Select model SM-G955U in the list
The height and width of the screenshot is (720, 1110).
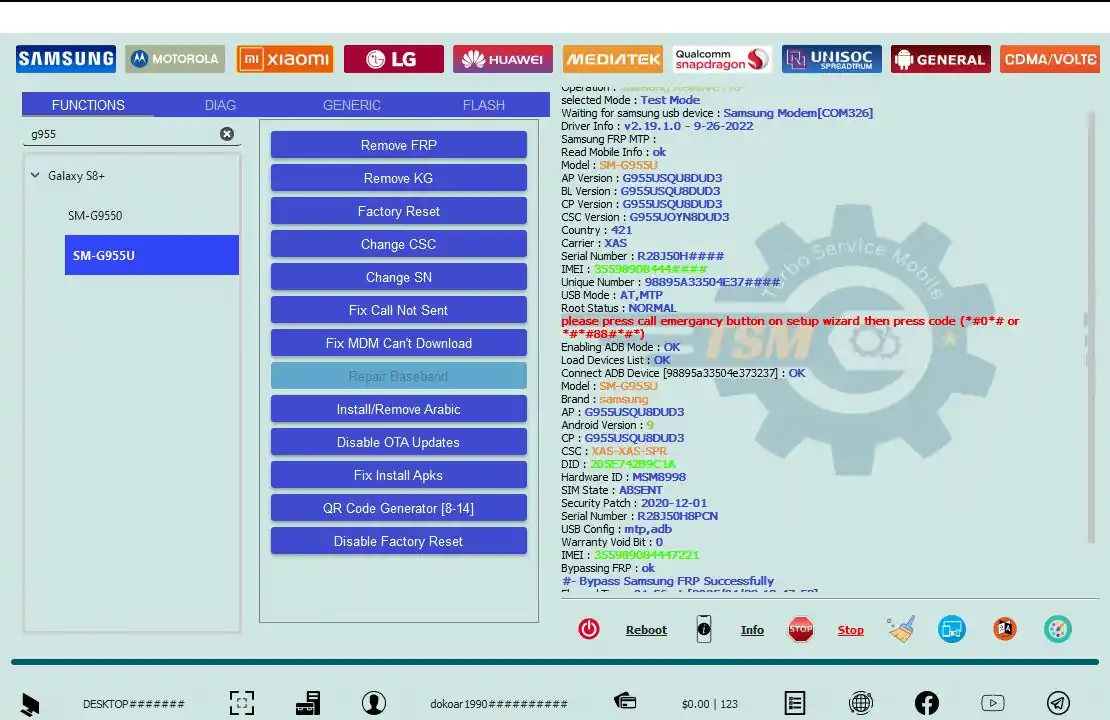(x=151, y=255)
